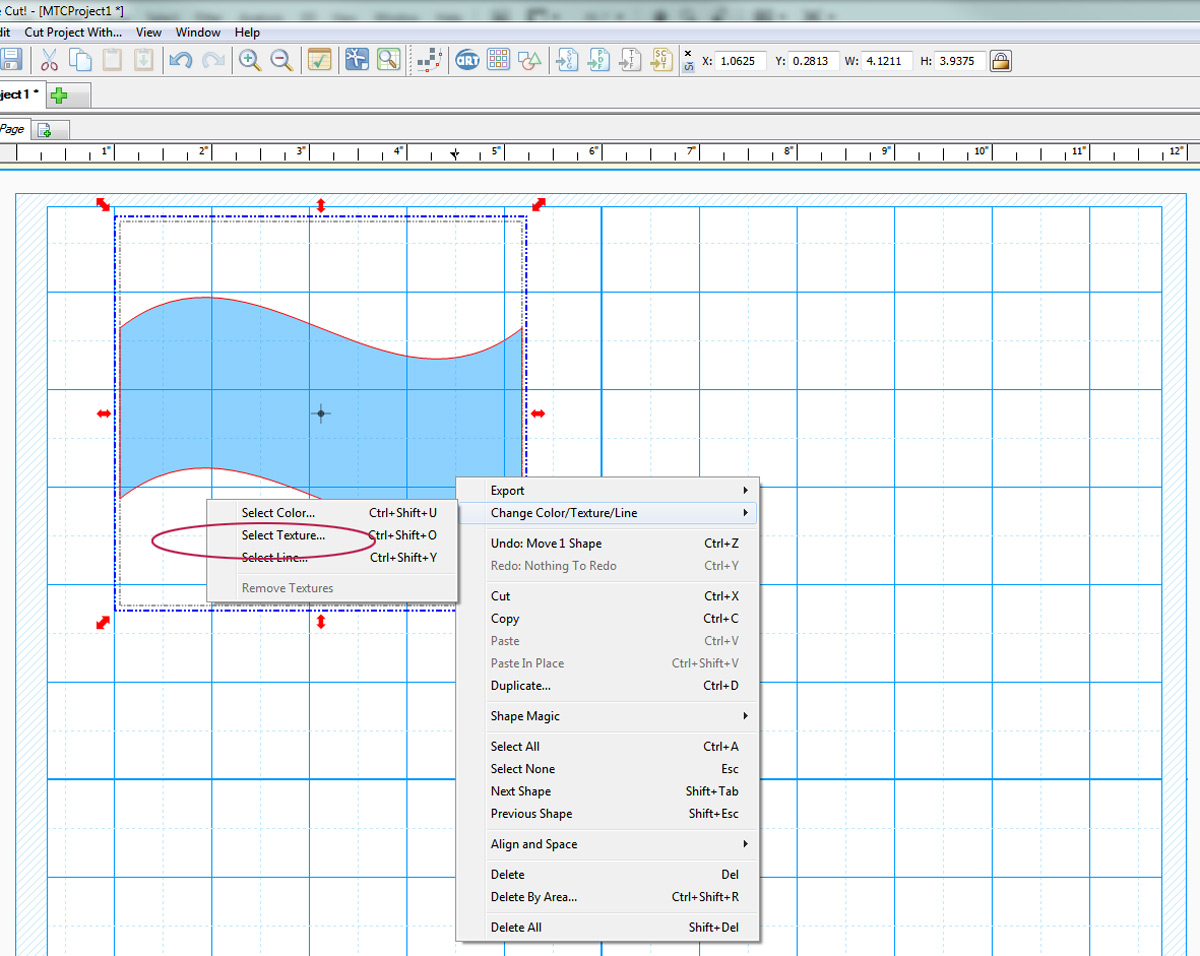
Task: Click Delete By Area... in context menu
Action: [x=533, y=897]
